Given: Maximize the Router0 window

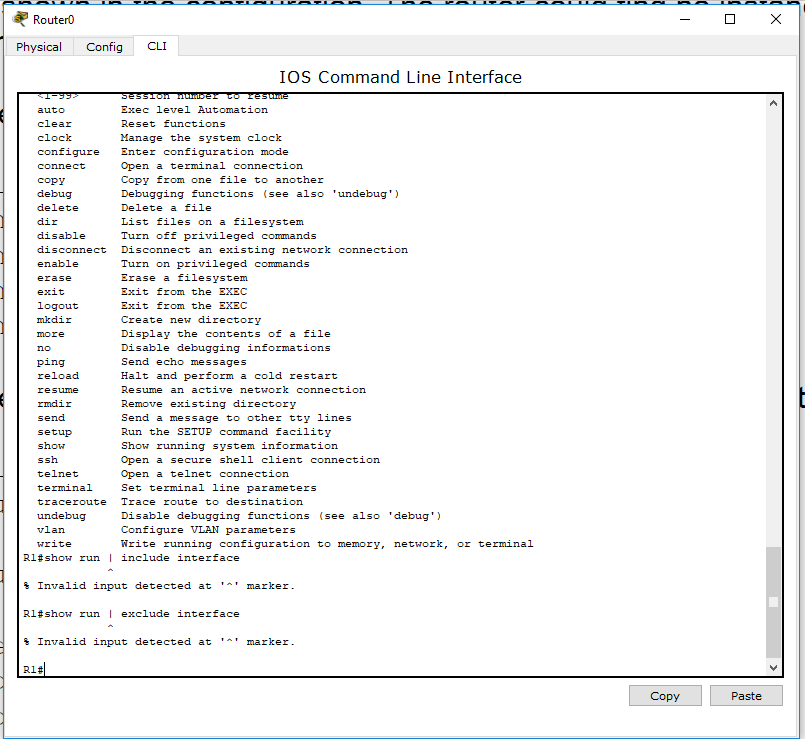Looking at the screenshot, I should coord(730,20).
